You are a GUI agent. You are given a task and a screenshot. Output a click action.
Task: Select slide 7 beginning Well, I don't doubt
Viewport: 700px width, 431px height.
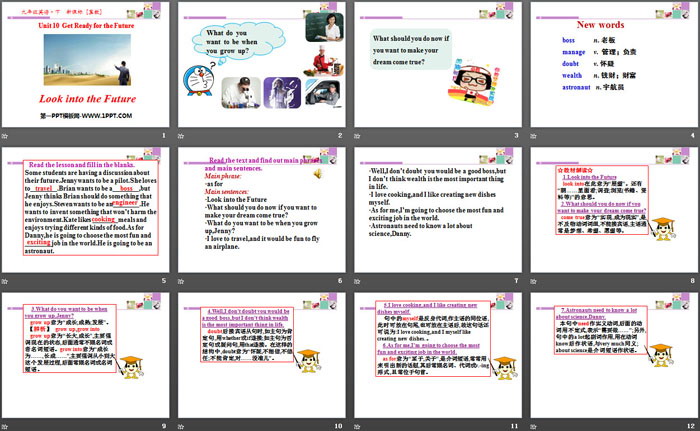click(x=438, y=210)
